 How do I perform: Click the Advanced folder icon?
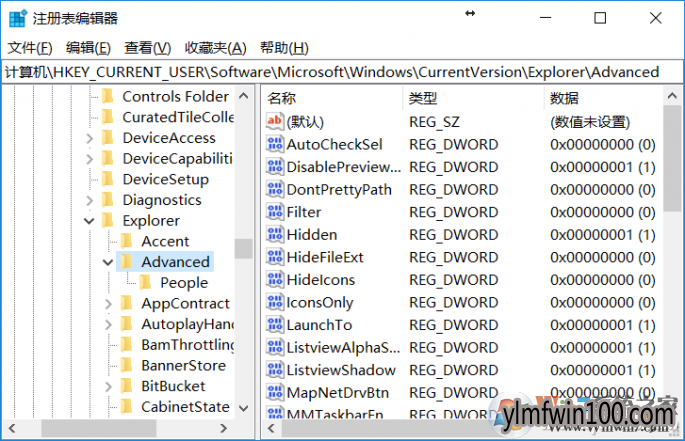click(127, 261)
